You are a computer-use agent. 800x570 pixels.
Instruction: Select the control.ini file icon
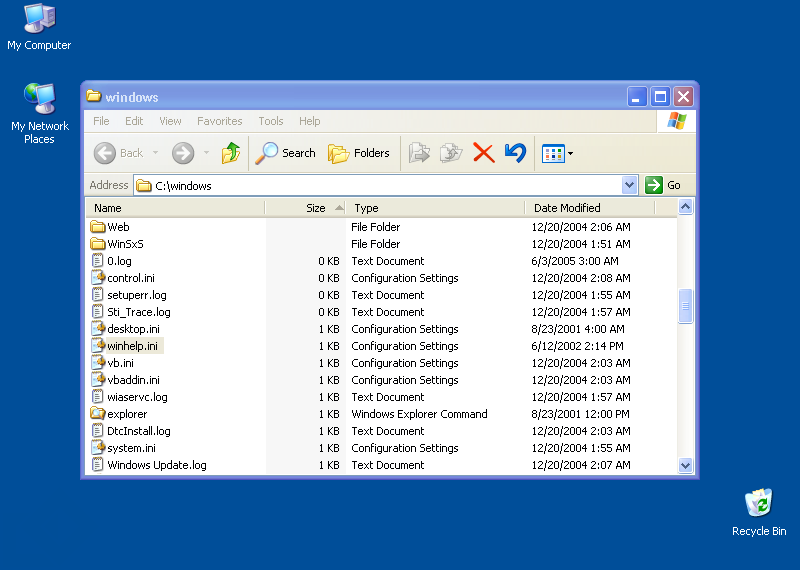[x=97, y=278]
